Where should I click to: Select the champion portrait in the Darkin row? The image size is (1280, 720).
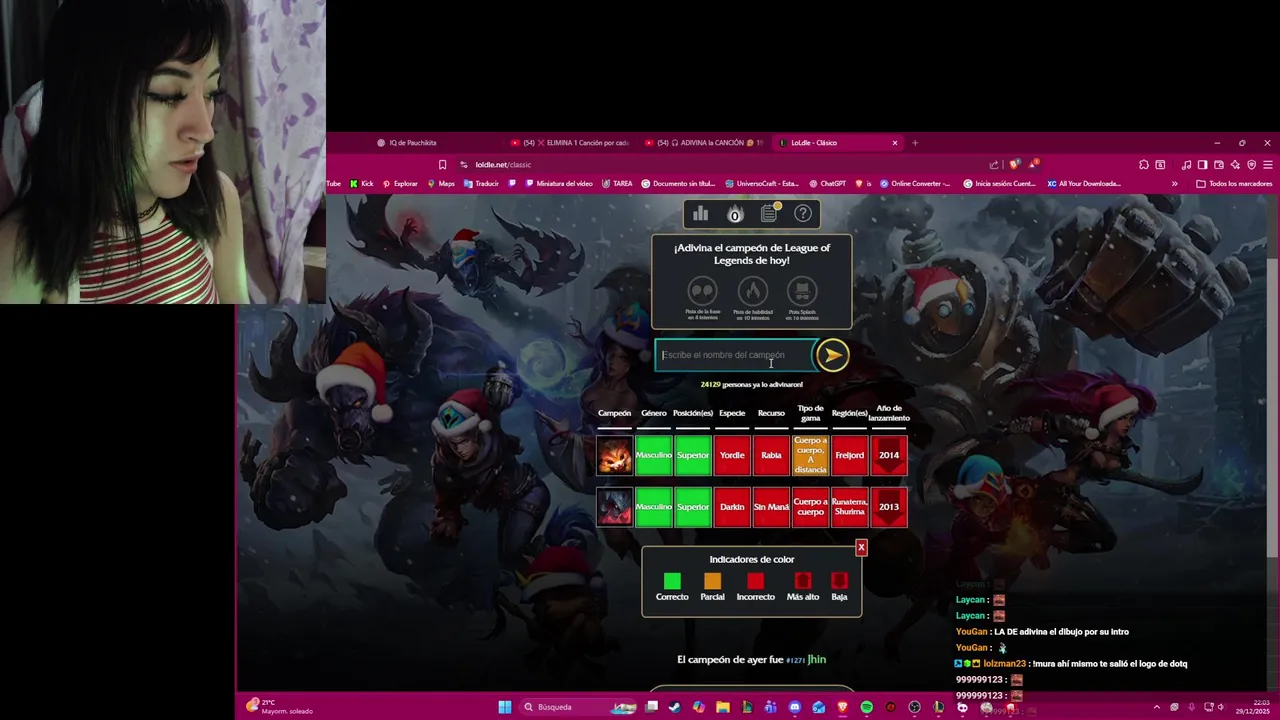tap(615, 507)
